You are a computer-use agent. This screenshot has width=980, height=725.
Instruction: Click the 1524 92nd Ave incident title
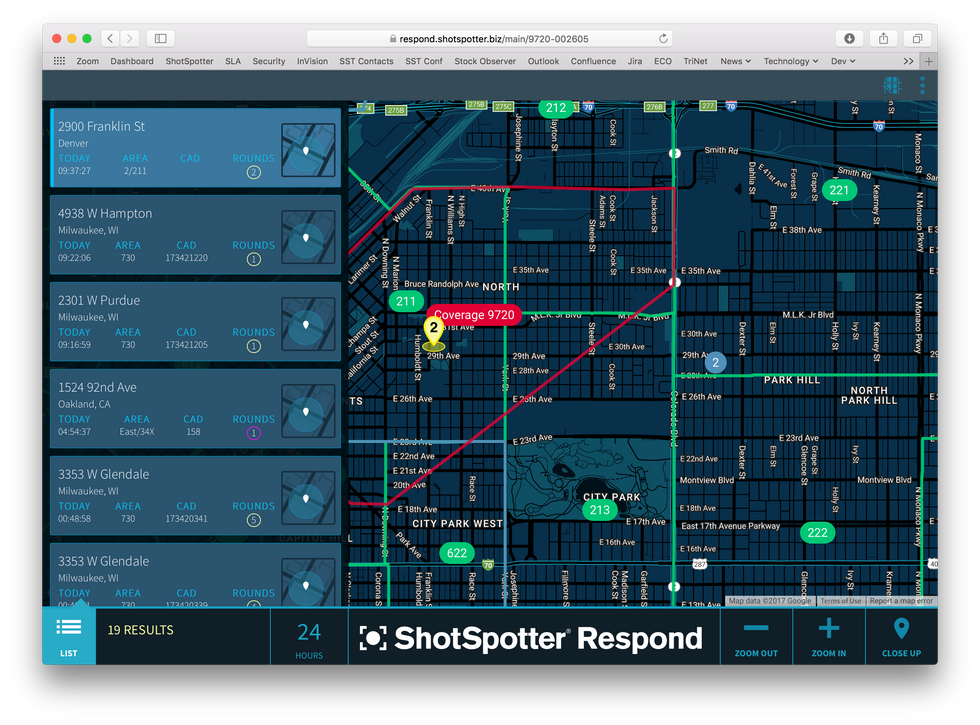pos(97,387)
